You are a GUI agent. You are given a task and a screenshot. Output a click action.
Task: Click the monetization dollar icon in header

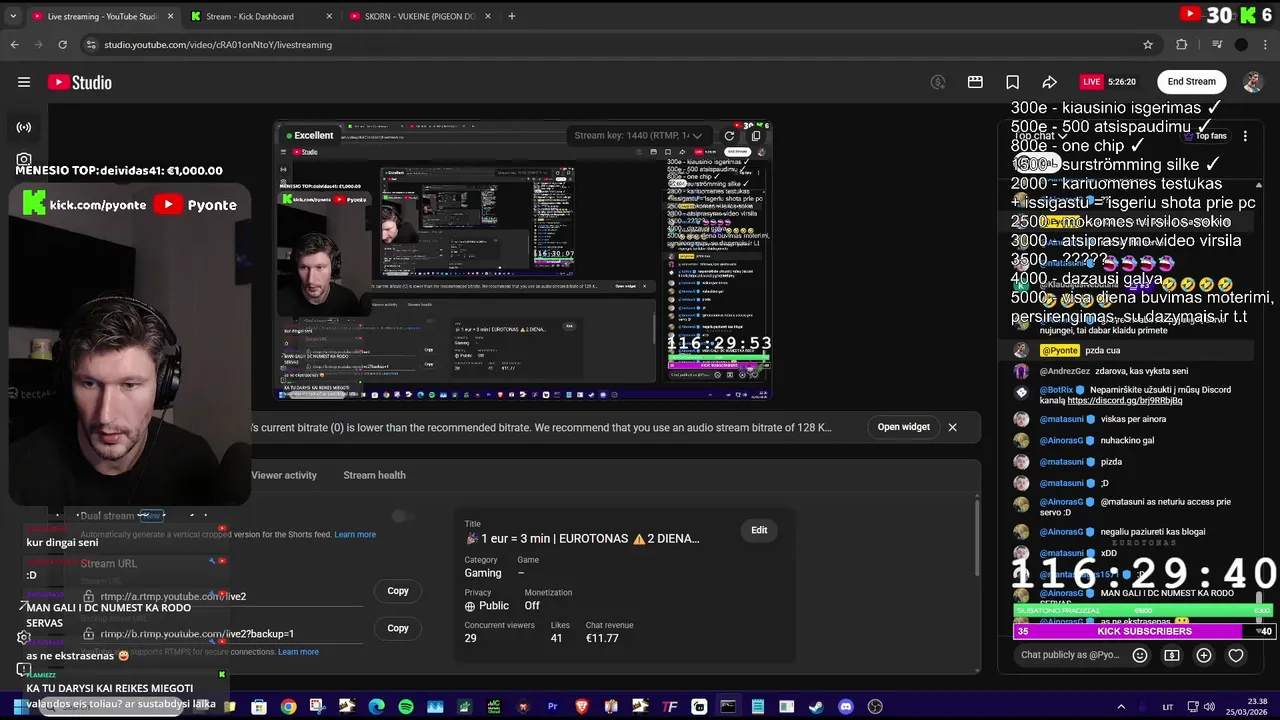[938, 82]
